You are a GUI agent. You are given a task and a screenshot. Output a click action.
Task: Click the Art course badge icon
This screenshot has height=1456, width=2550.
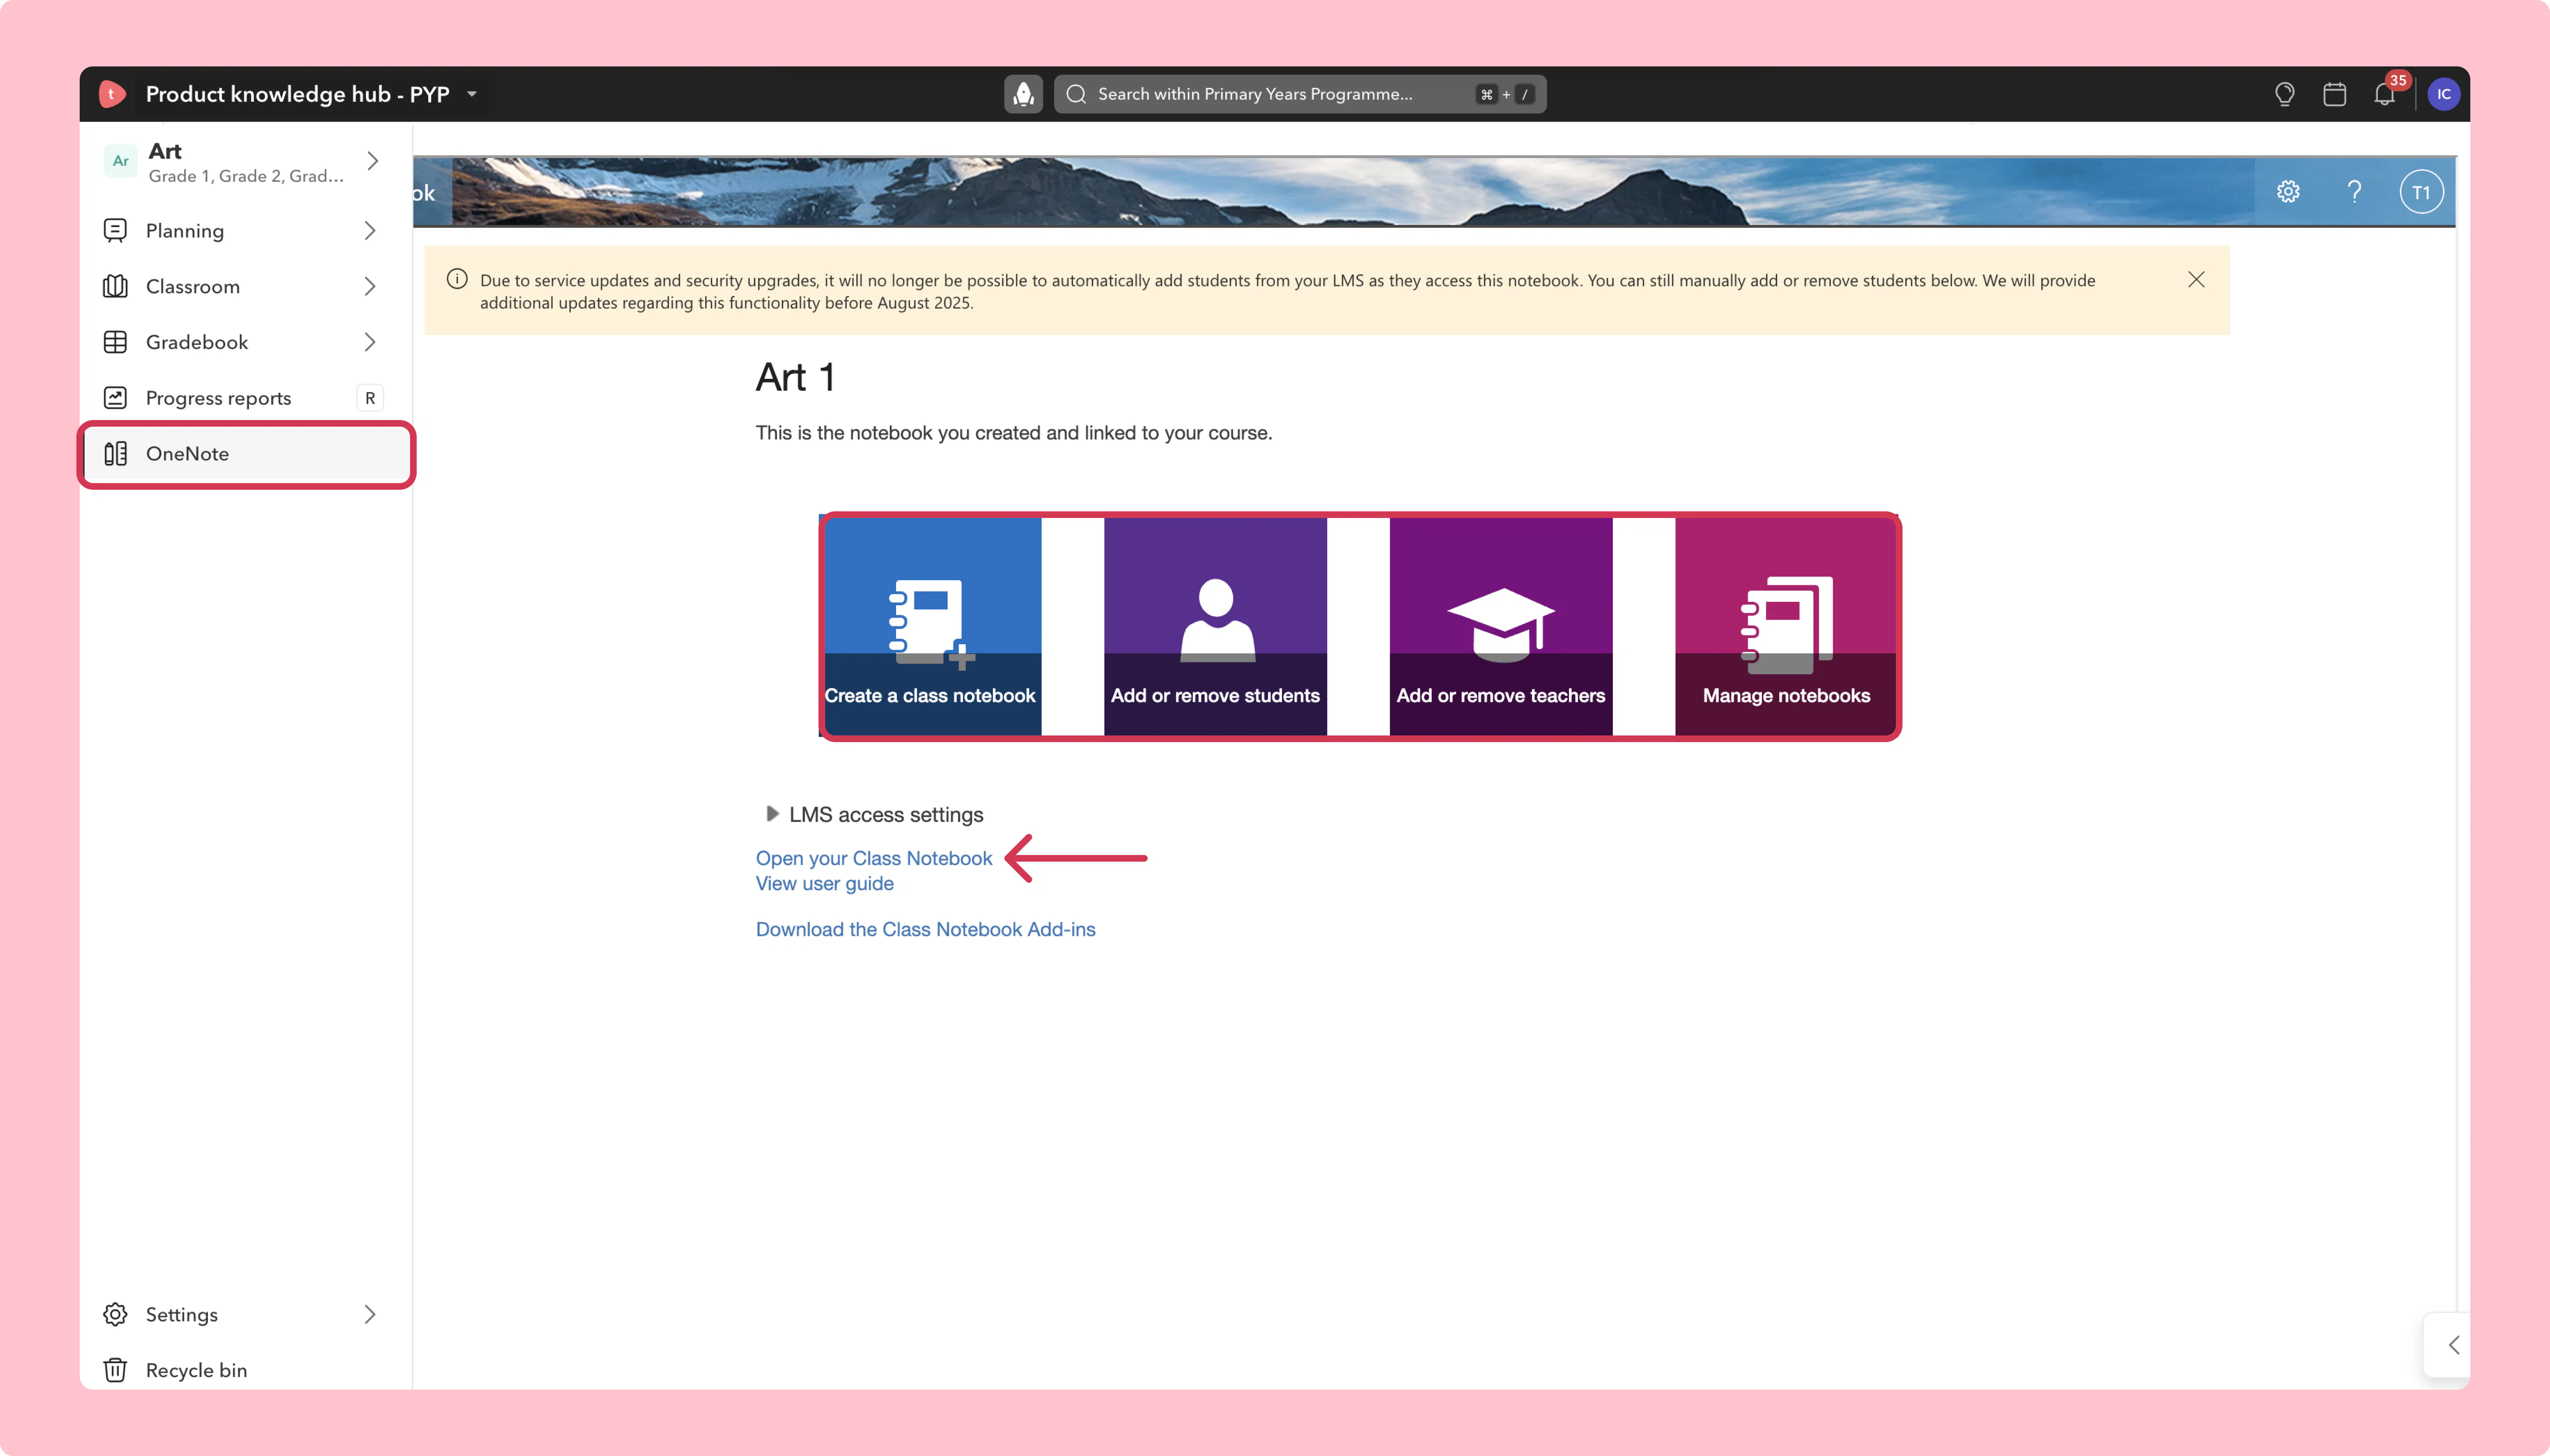click(x=121, y=161)
